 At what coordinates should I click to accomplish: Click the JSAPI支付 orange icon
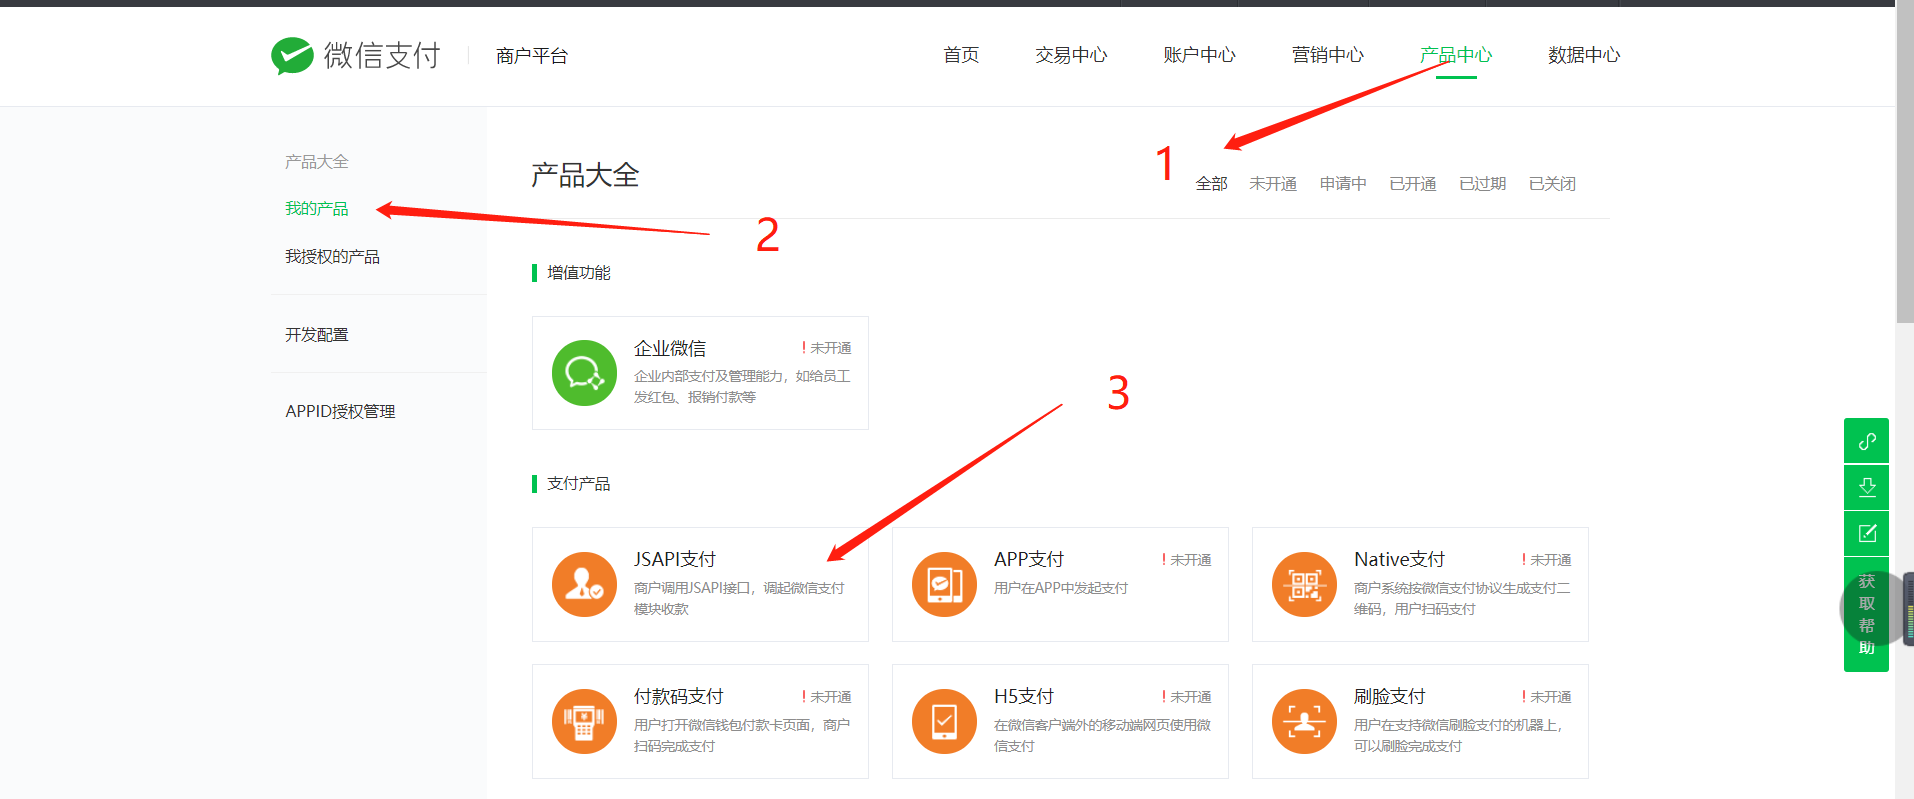point(584,584)
